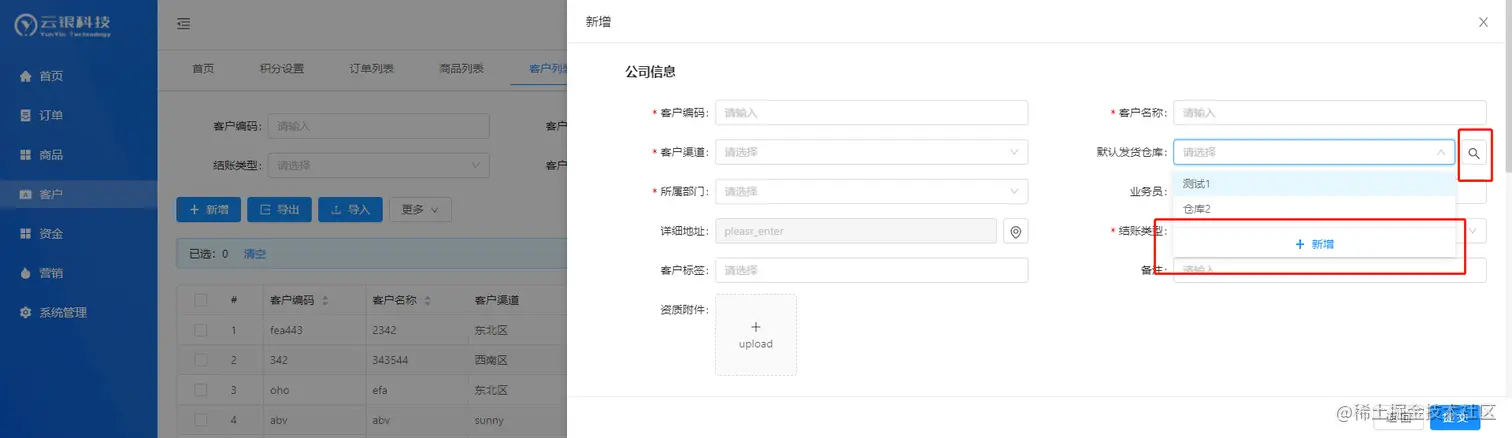Choose 仓库2 from the warehouse list
Image resolution: width=1512 pixels, height=438 pixels.
point(1314,209)
